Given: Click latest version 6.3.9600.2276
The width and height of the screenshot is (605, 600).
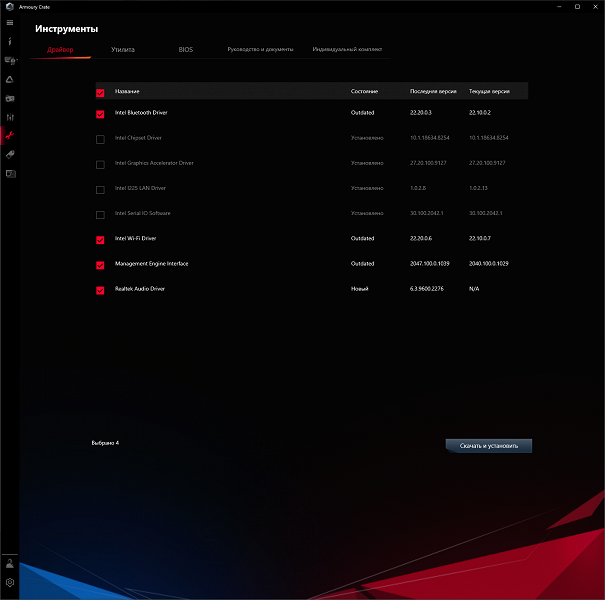Looking at the screenshot, I should pos(427,289).
